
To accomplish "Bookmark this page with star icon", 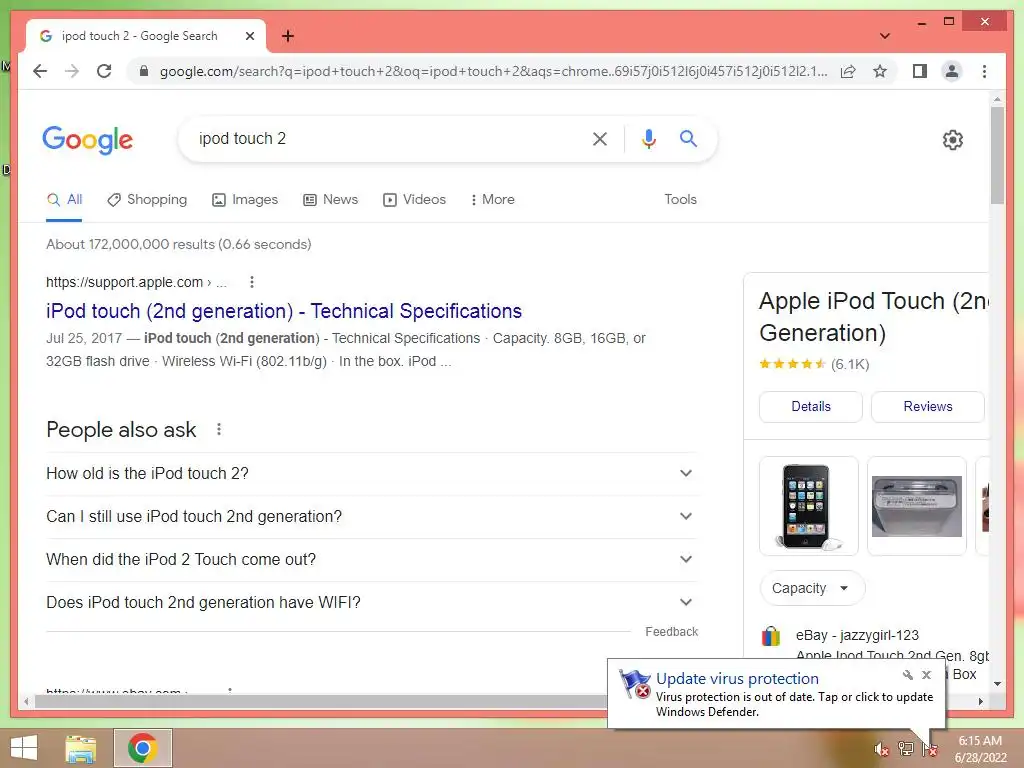I will click(x=880, y=71).
